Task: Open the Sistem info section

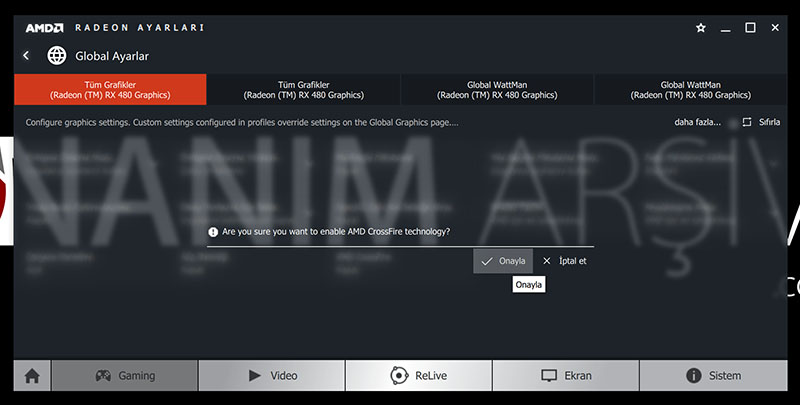Action: (714, 376)
